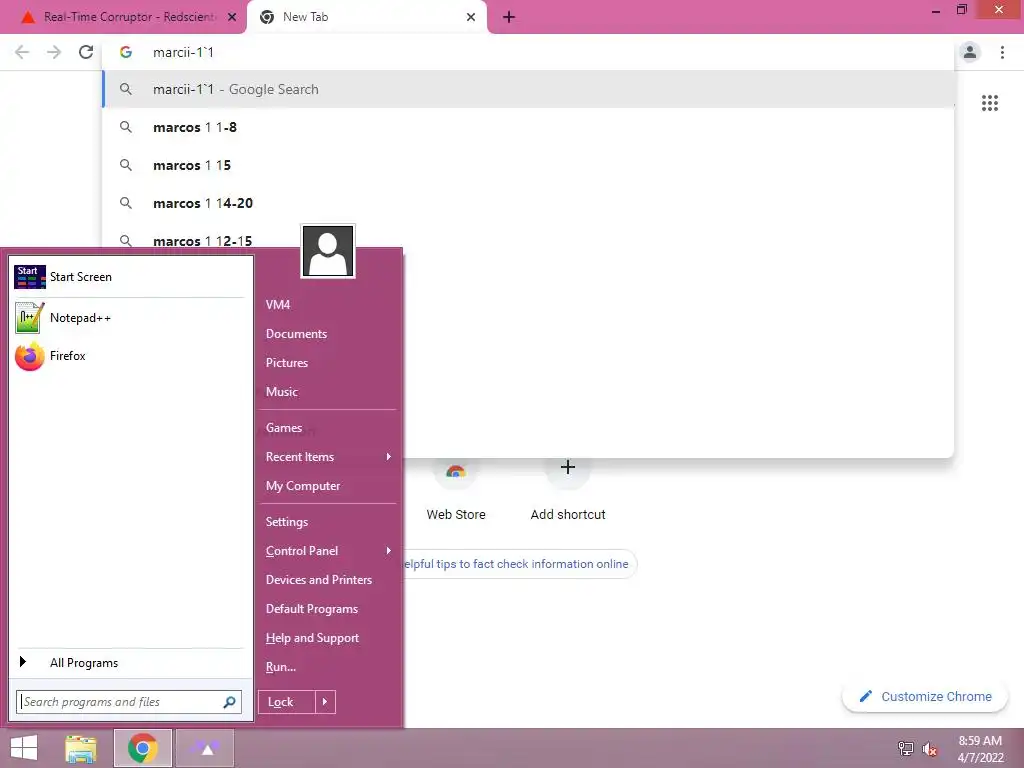Open the Chrome profile avatar
The image size is (1024, 768).
pos(970,52)
